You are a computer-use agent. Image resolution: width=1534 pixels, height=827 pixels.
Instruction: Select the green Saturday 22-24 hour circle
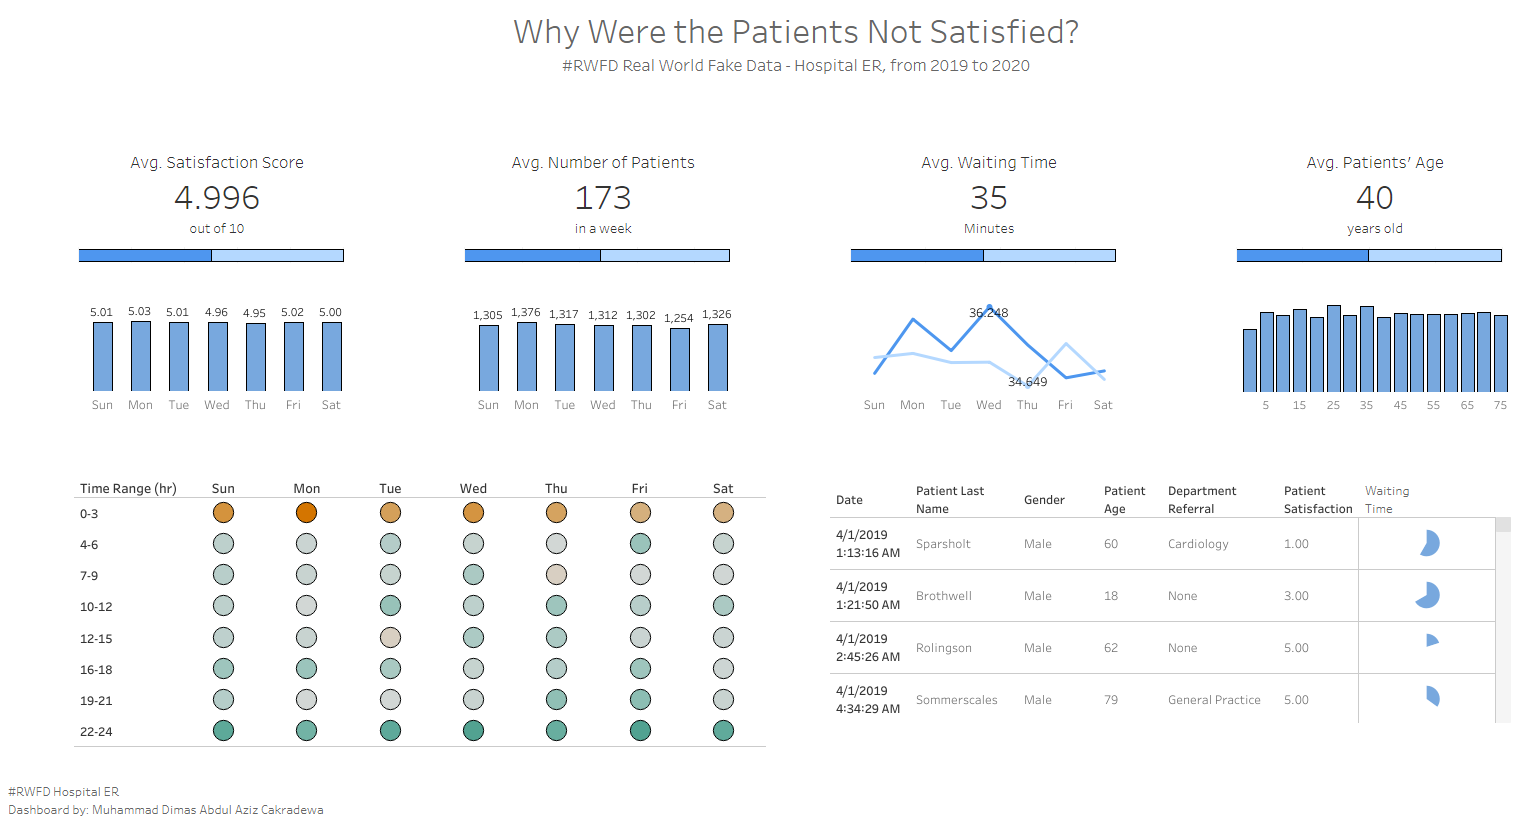[x=723, y=731]
